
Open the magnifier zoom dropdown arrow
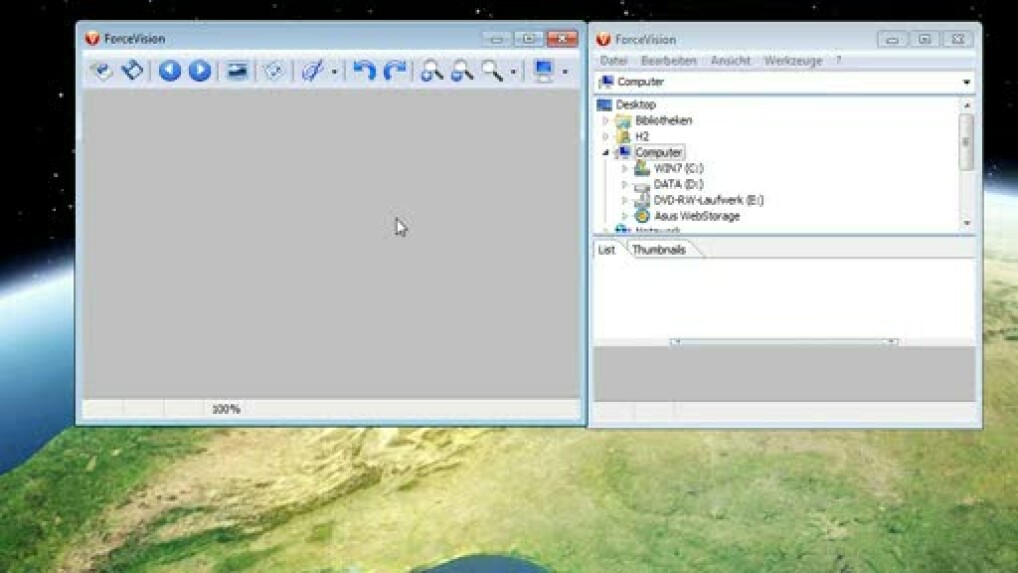(513, 72)
